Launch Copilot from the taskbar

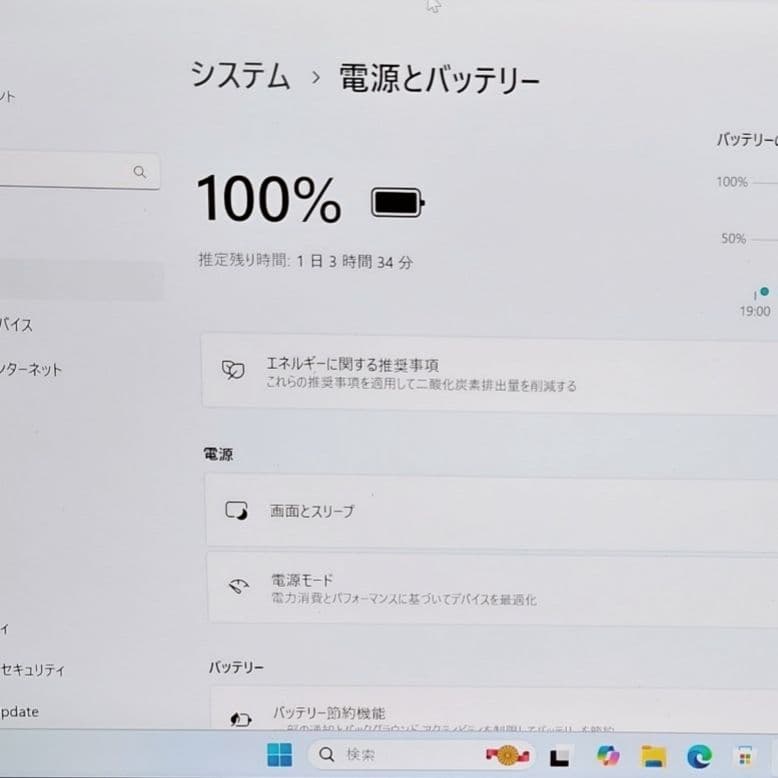[x=608, y=756]
